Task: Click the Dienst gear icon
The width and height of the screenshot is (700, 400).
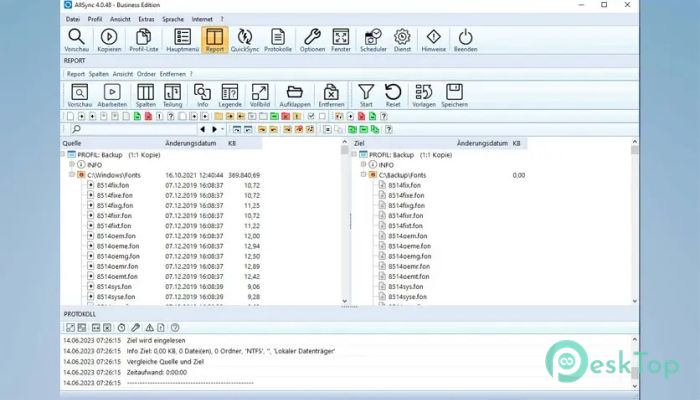Action: (402, 37)
